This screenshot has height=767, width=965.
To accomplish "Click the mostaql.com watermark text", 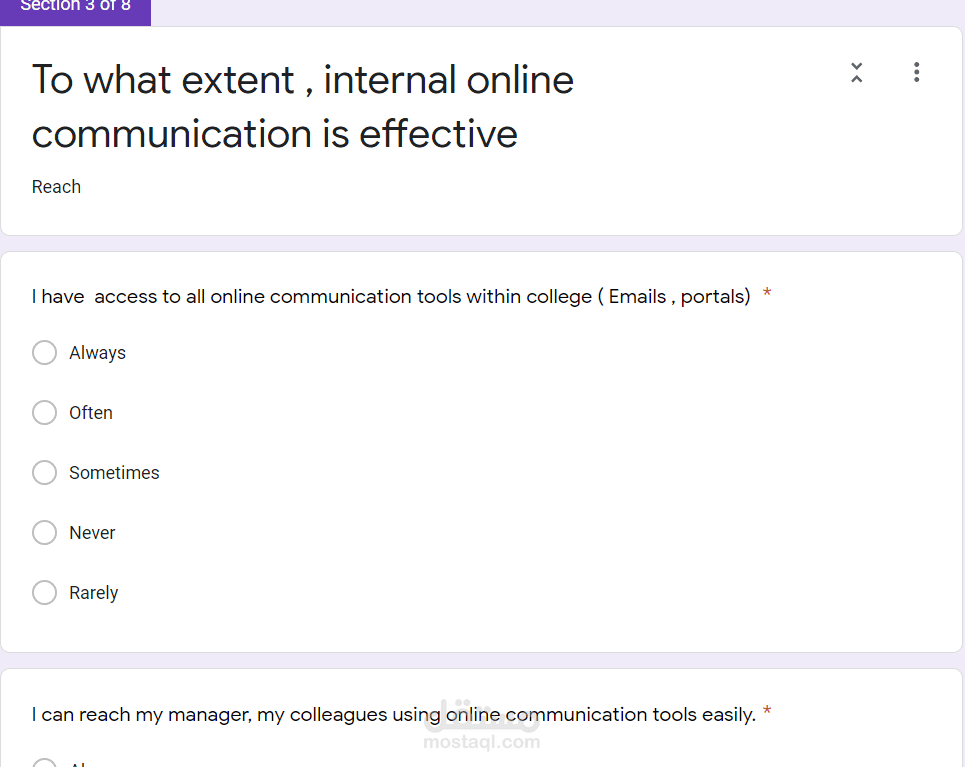I will click(x=481, y=742).
